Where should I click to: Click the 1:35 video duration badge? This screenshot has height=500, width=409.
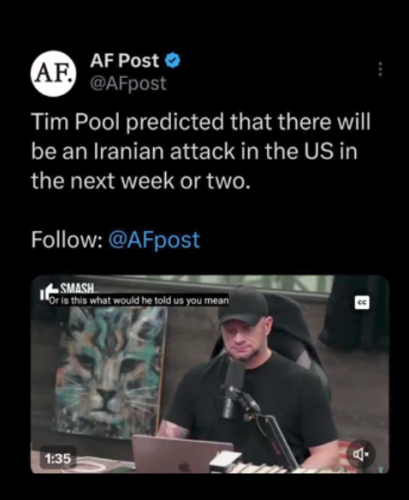(58, 459)
